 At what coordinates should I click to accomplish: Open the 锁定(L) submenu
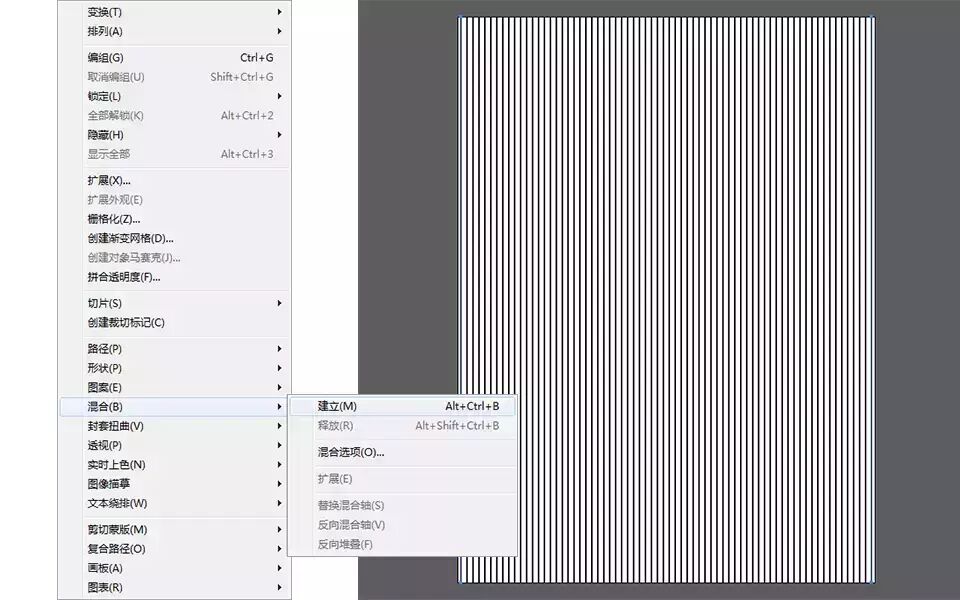click(174, 96)
